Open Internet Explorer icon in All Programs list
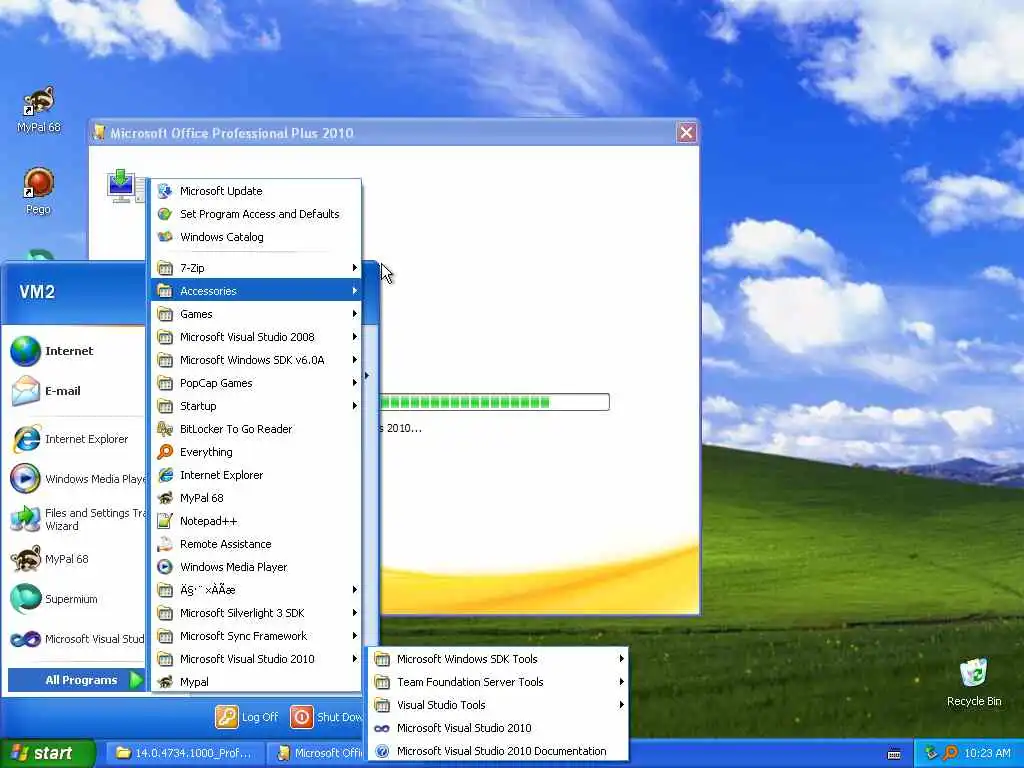The image size is (1024, 768). [165, 475]
